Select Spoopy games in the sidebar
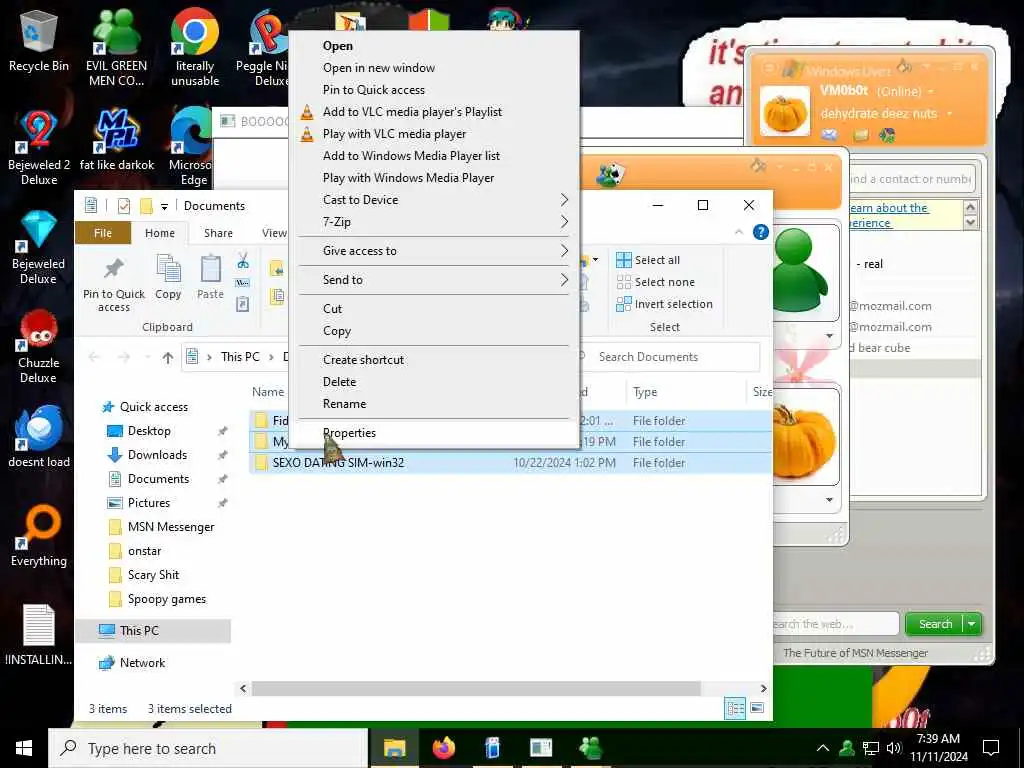This screenshot has width=1024, height=768. coord(167,600)
